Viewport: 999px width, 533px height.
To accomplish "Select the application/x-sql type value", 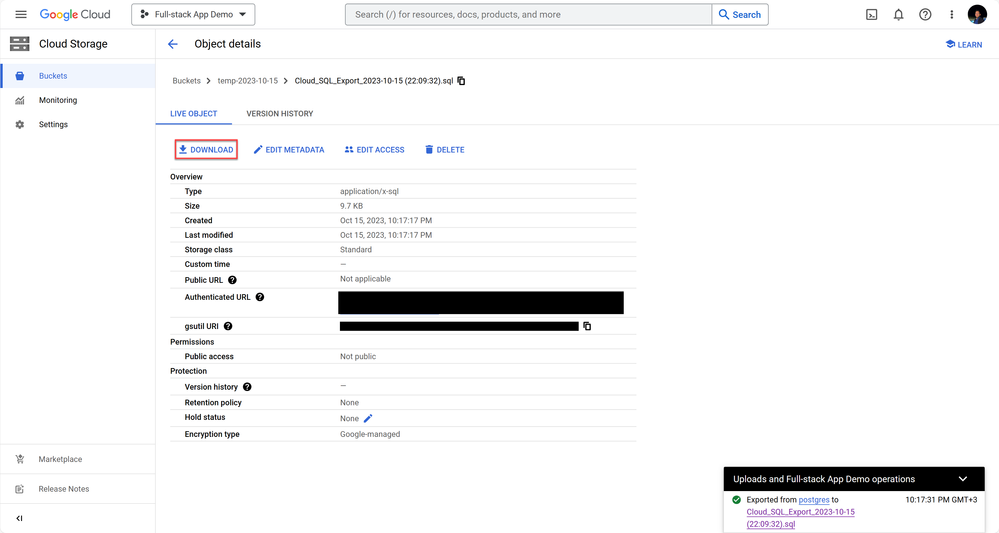I will pyautogui.click(x=369, y=191).
